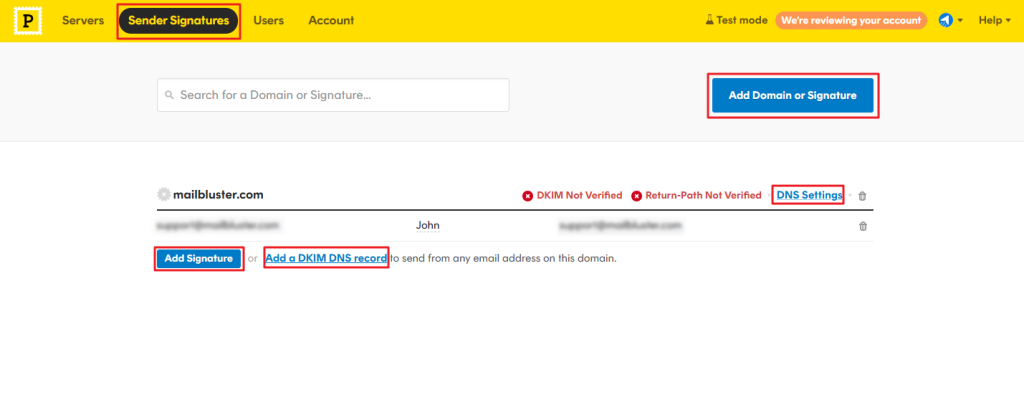Screen dimensions: 1024x395
Task: Focus the Search for a Domain or Signature field
Action: pos(333,95)
